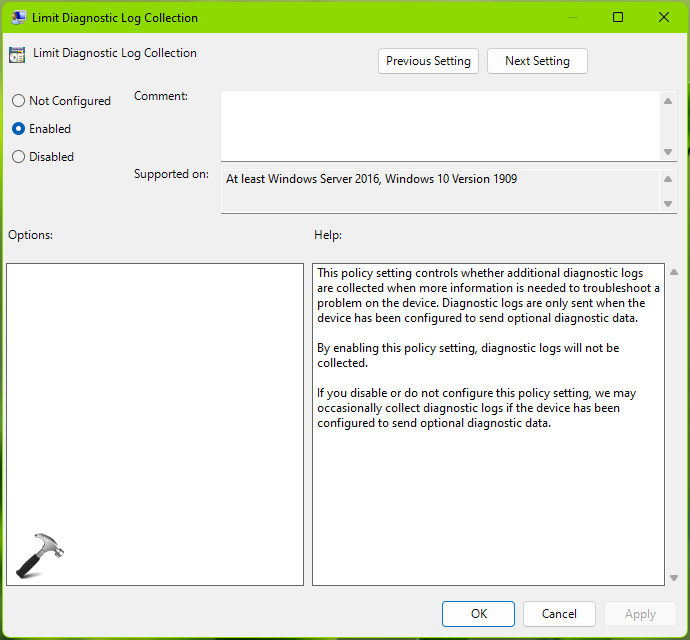This screenshot has width=690, height=640.
Task: Go to the Previous Setting
Action: [428, 61]
